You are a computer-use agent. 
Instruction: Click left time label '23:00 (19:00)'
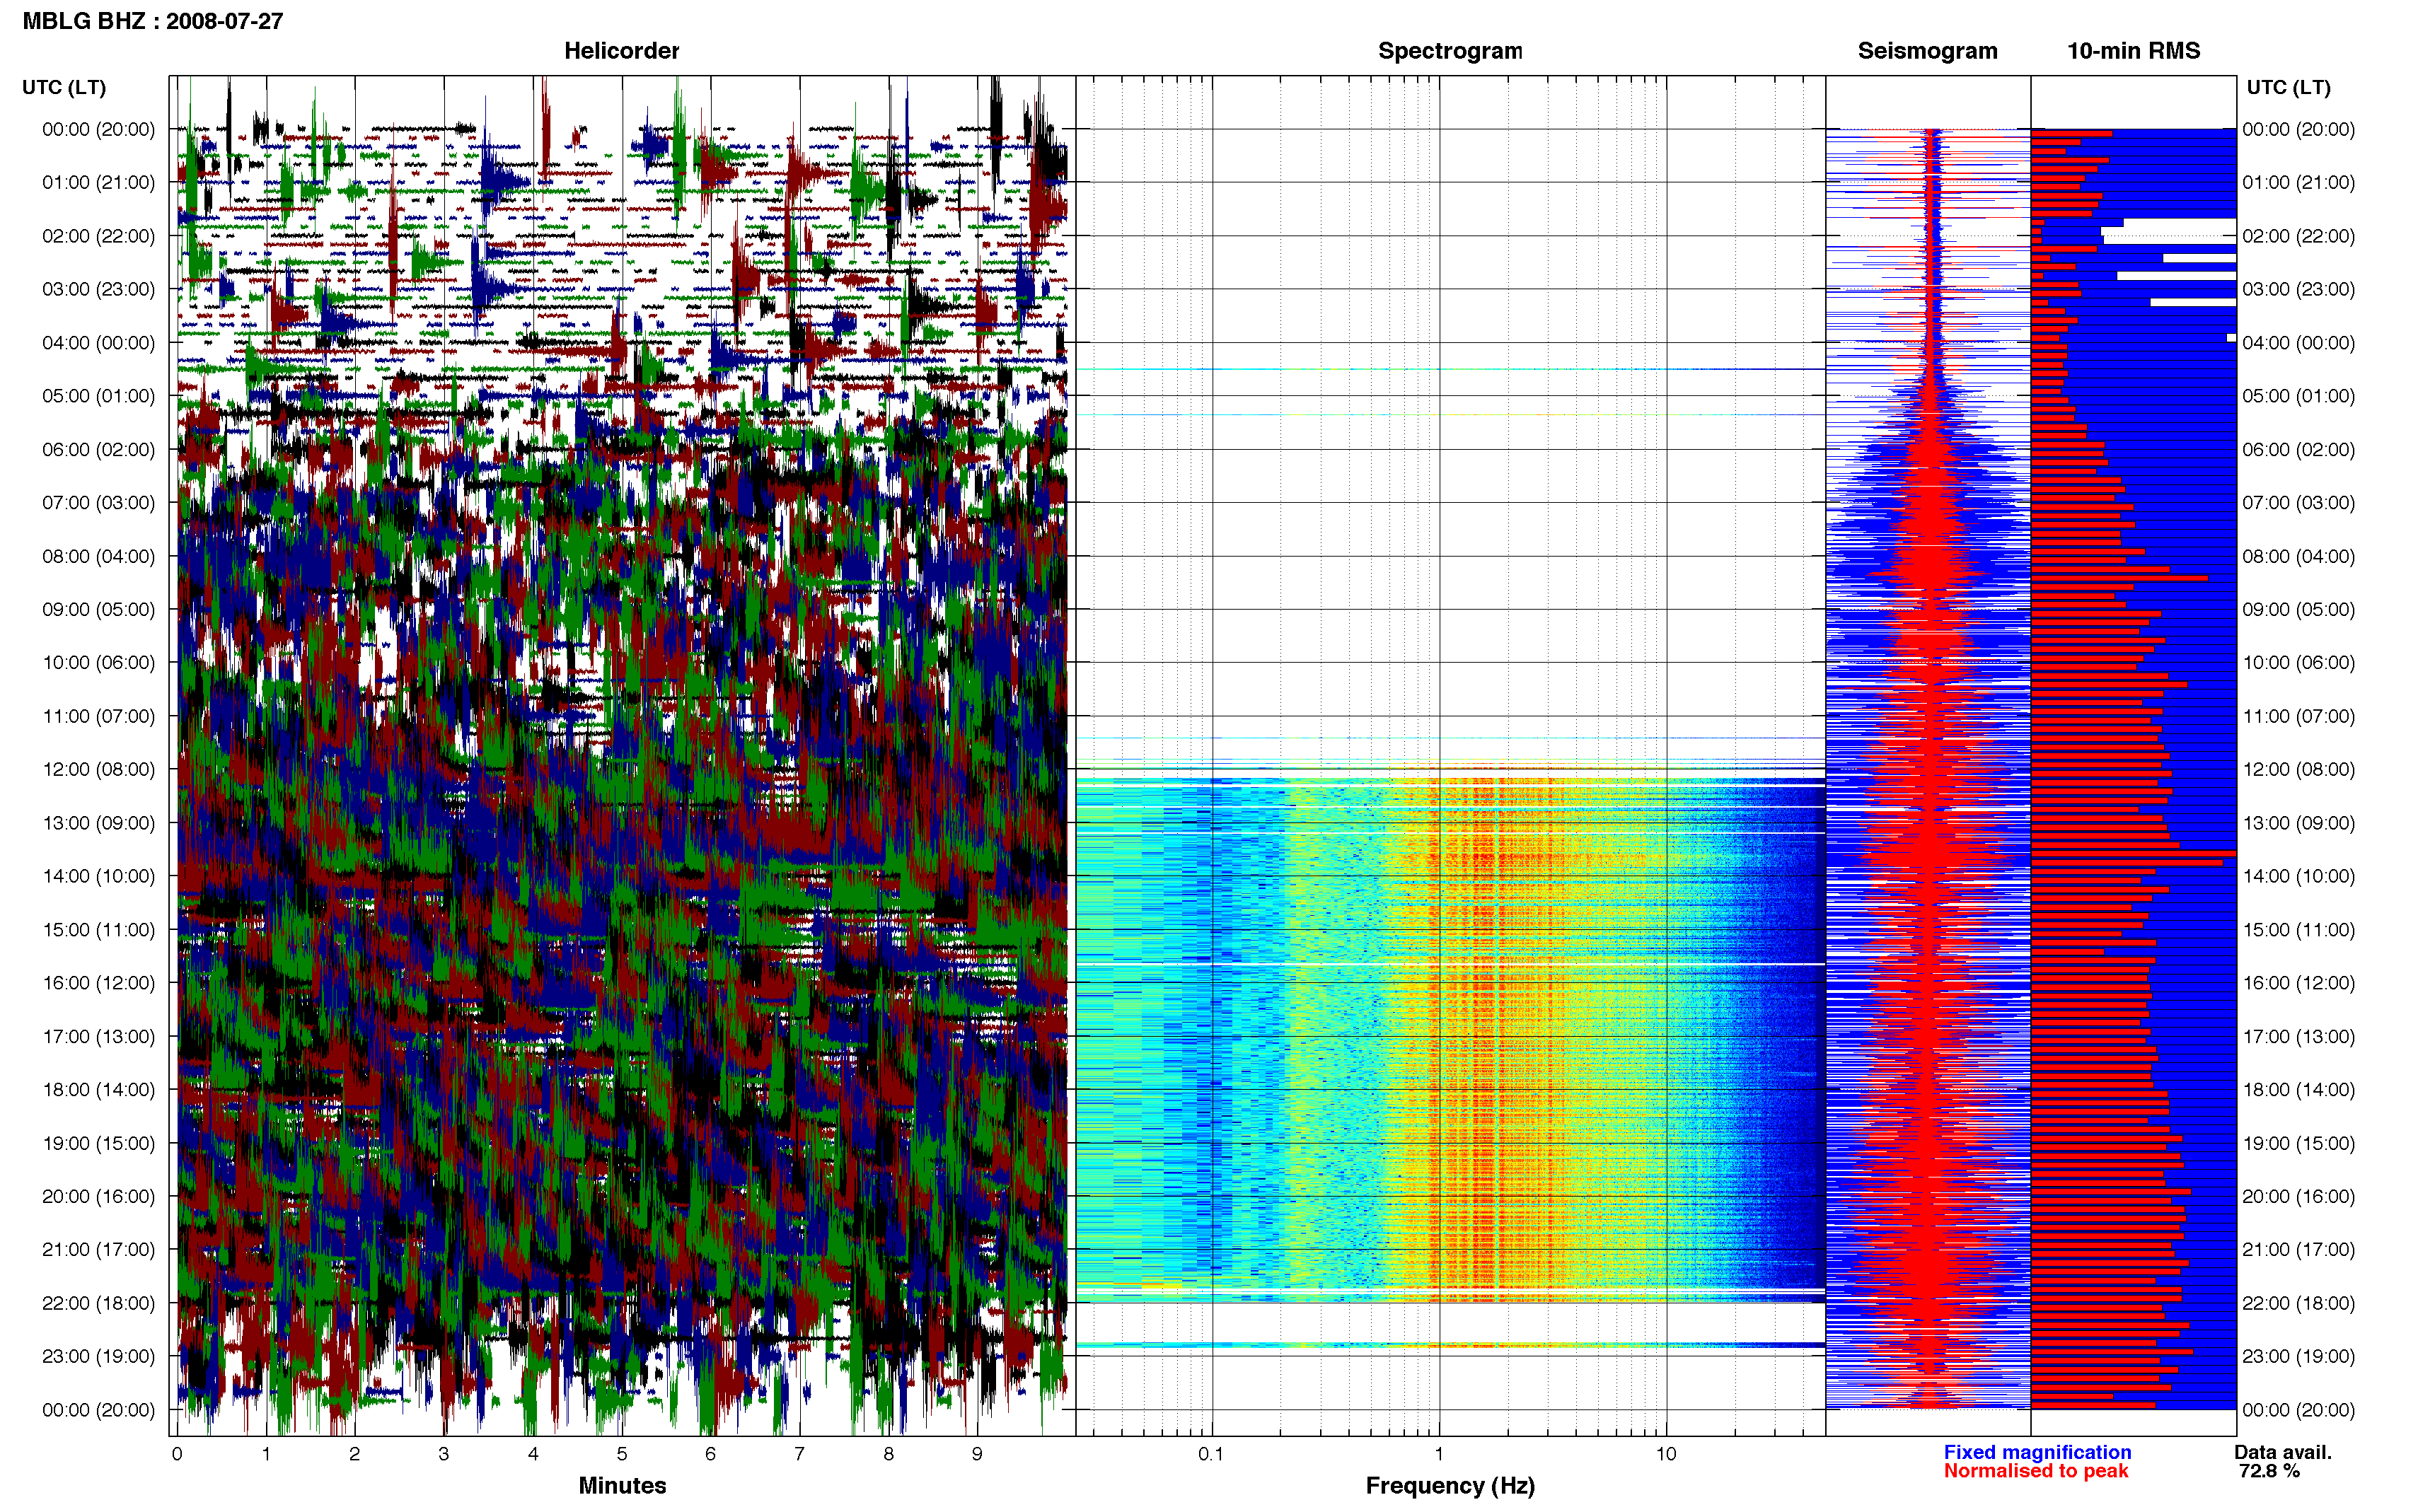point(99,1356)
